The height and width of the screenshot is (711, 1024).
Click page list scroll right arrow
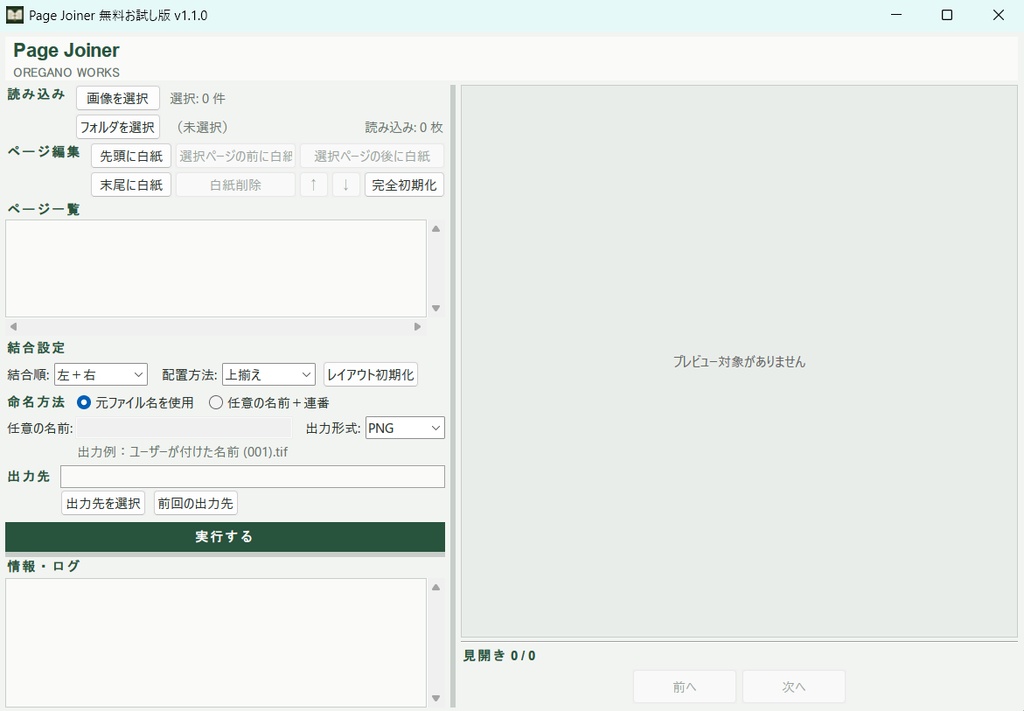coord(417,326)
